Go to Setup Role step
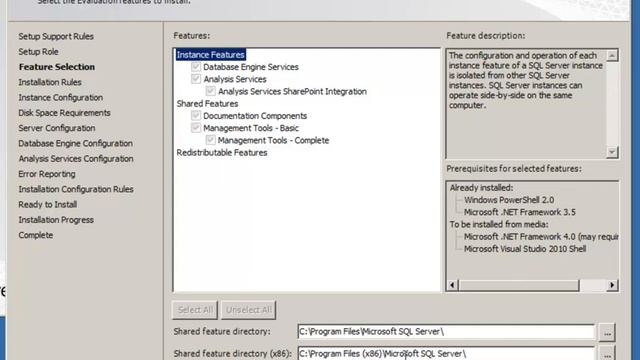The width and height of the screenshot is (640, 360). 38,52
